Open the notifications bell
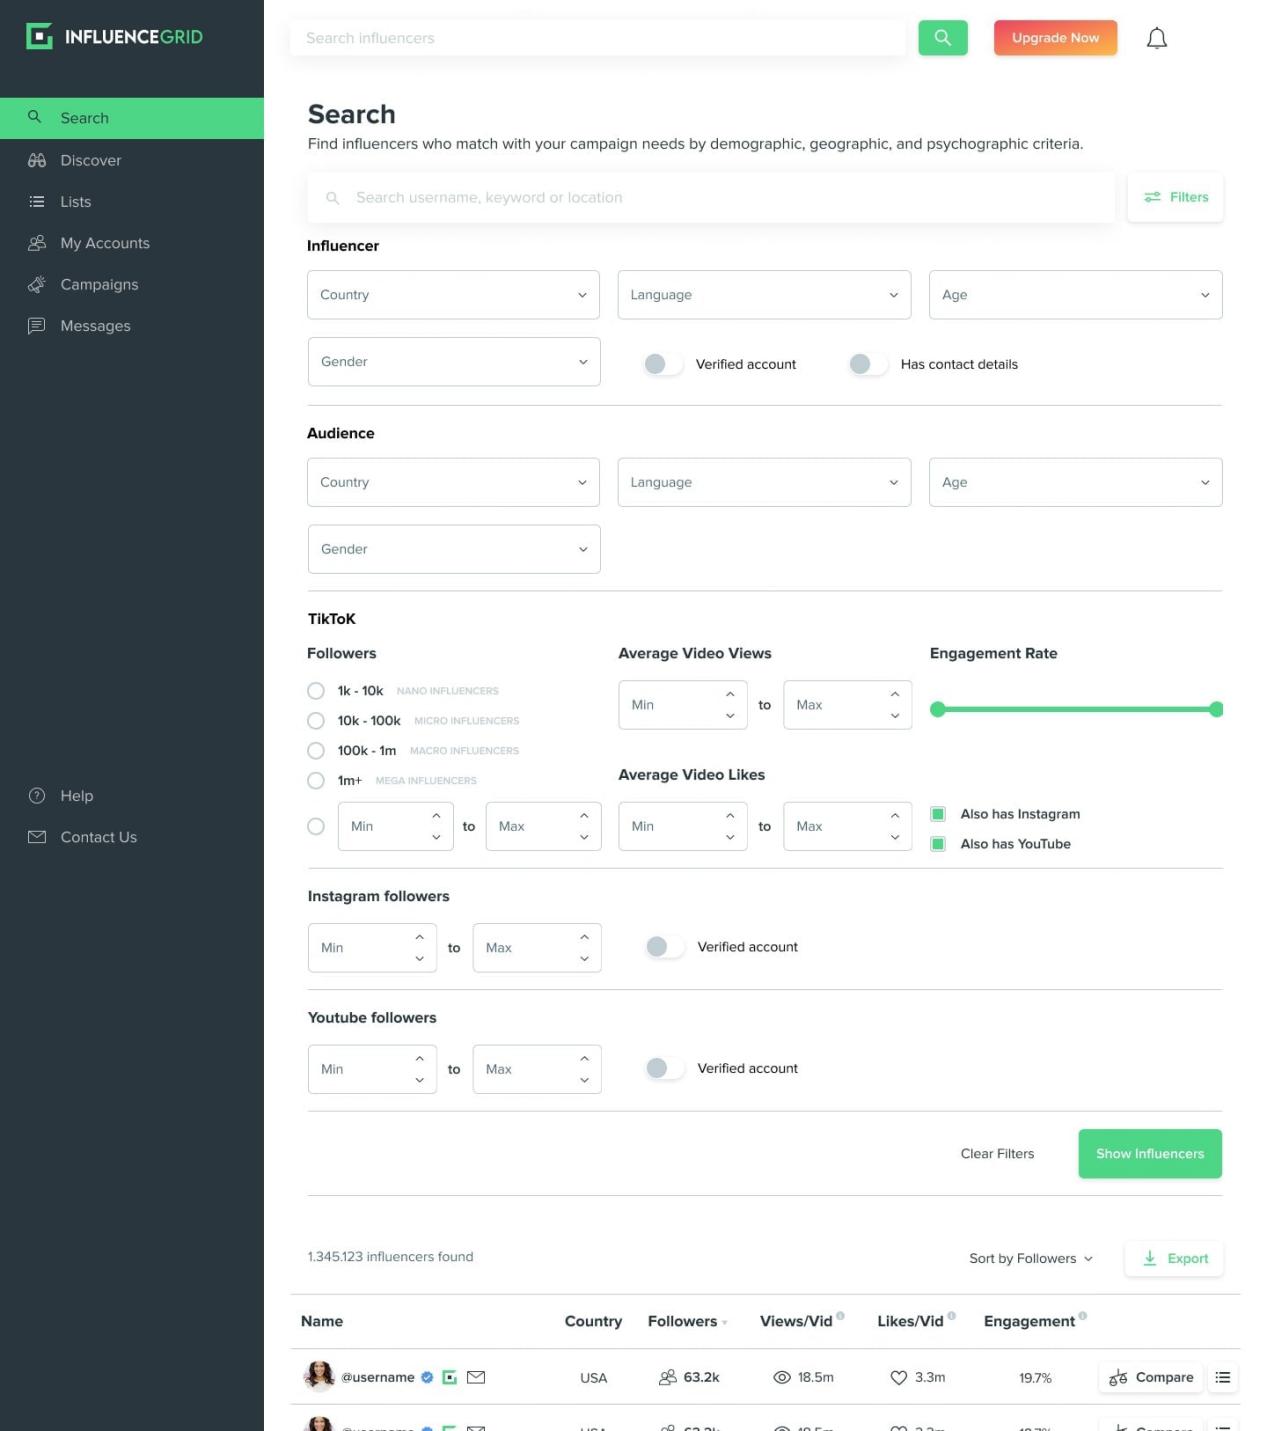The width and height of the screenshot is (1267, 1431). 1157,38
